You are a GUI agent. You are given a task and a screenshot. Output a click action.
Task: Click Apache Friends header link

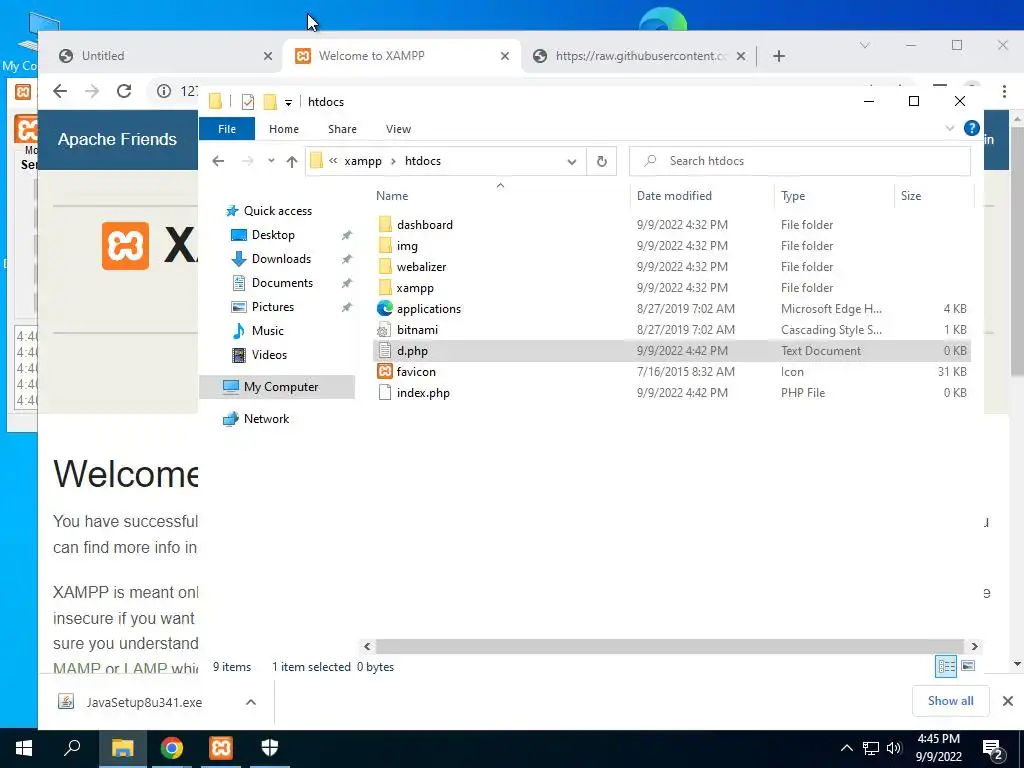click(x=117, y=139)
